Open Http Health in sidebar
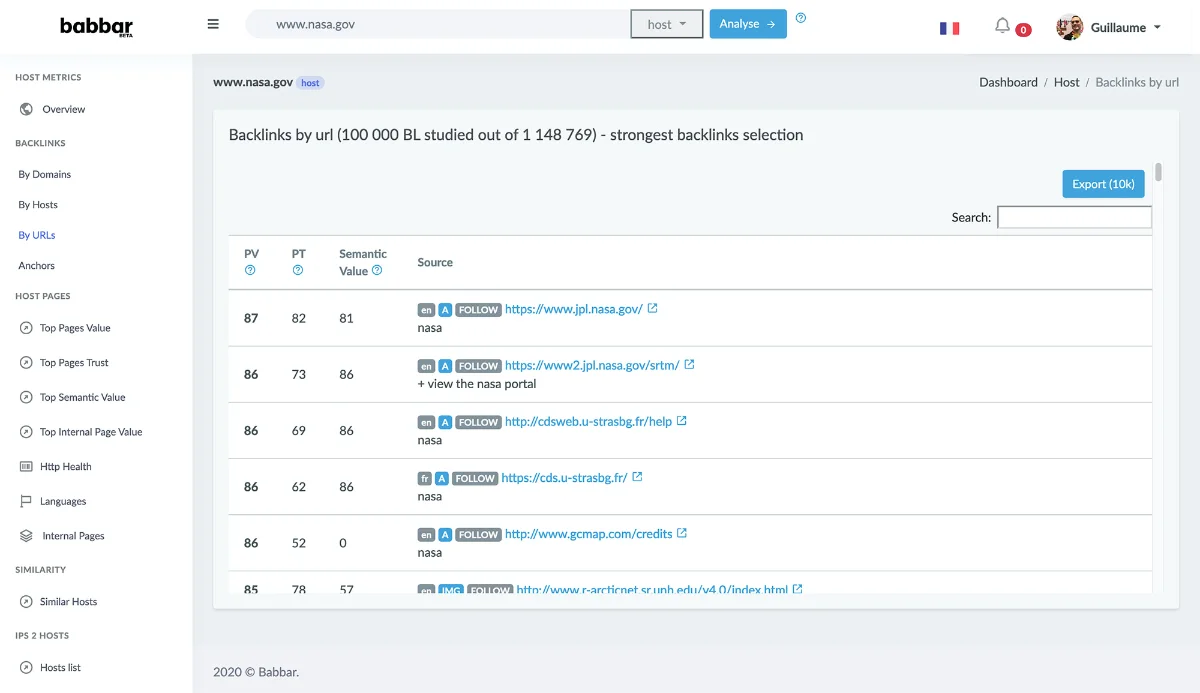This screenshot has width=1200, height=693. (x=65, y=467)
